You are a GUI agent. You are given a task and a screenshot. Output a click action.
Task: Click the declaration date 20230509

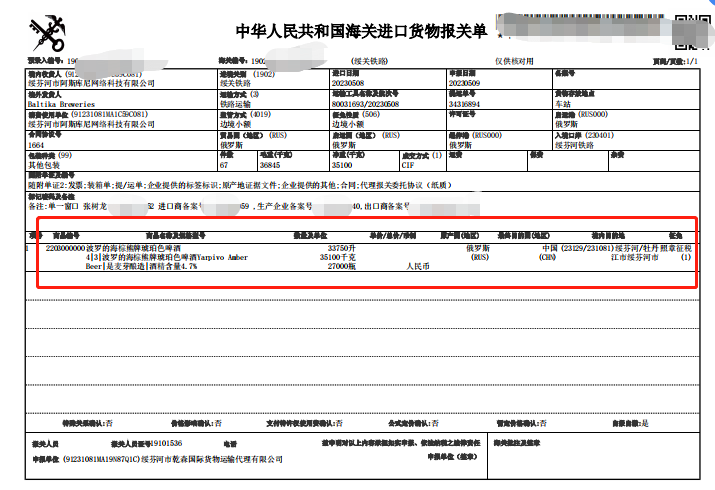pyautogui.click(x=464, y=83)
